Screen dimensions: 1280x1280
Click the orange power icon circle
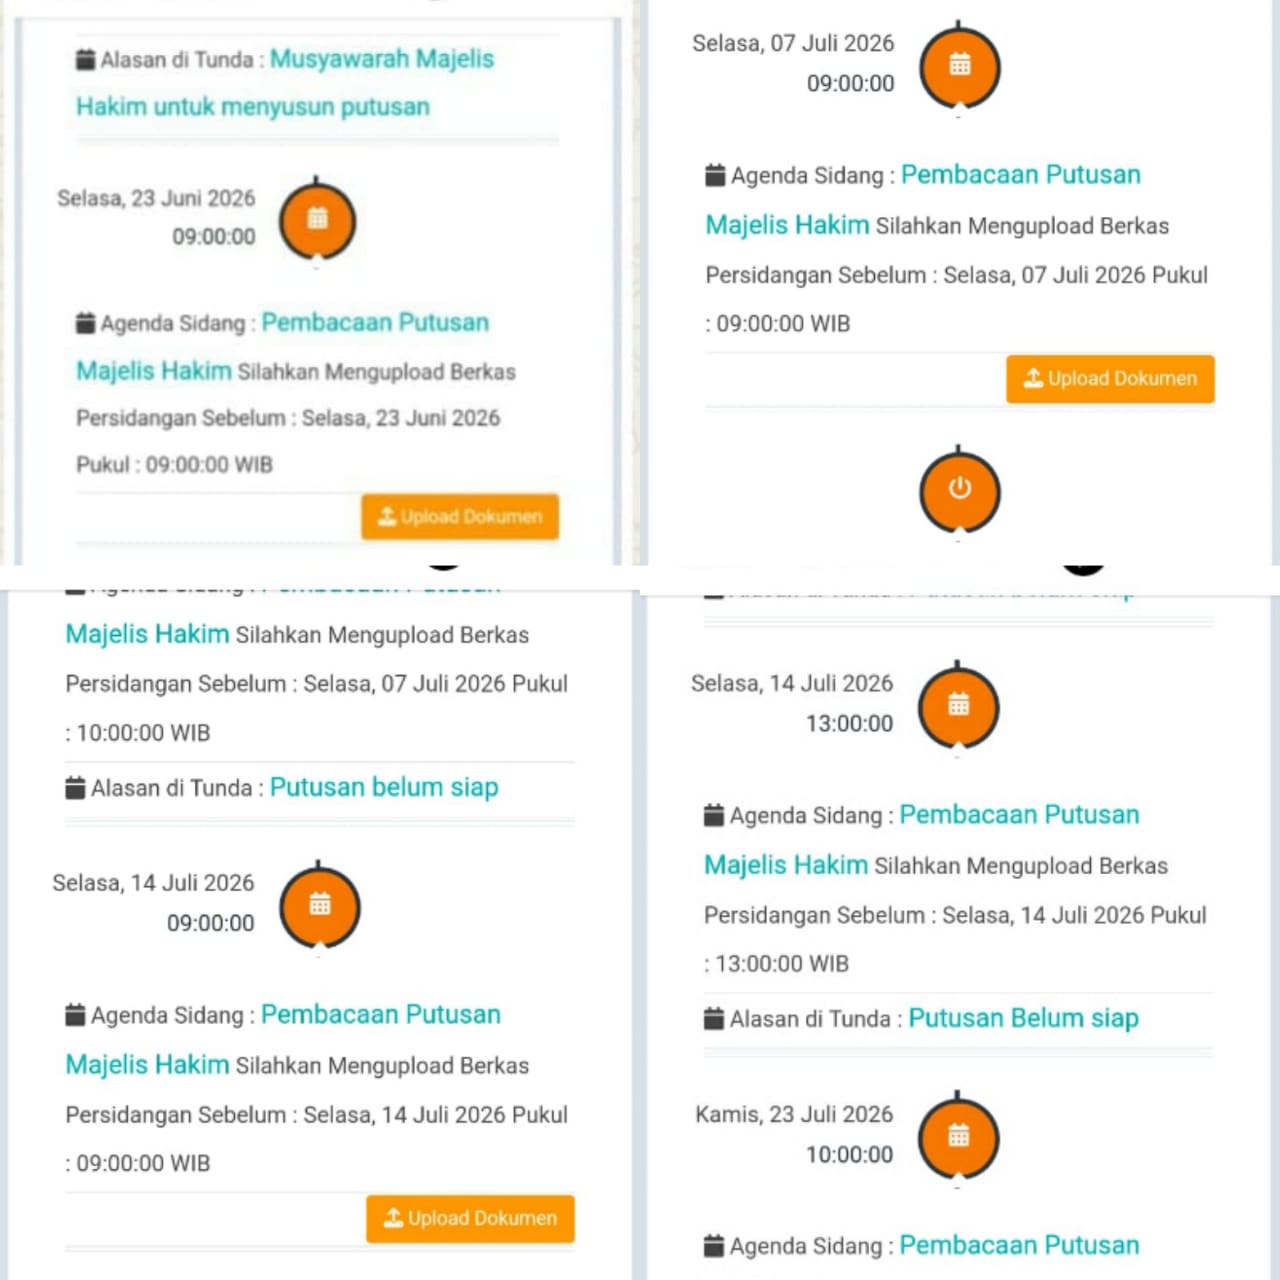959,489
